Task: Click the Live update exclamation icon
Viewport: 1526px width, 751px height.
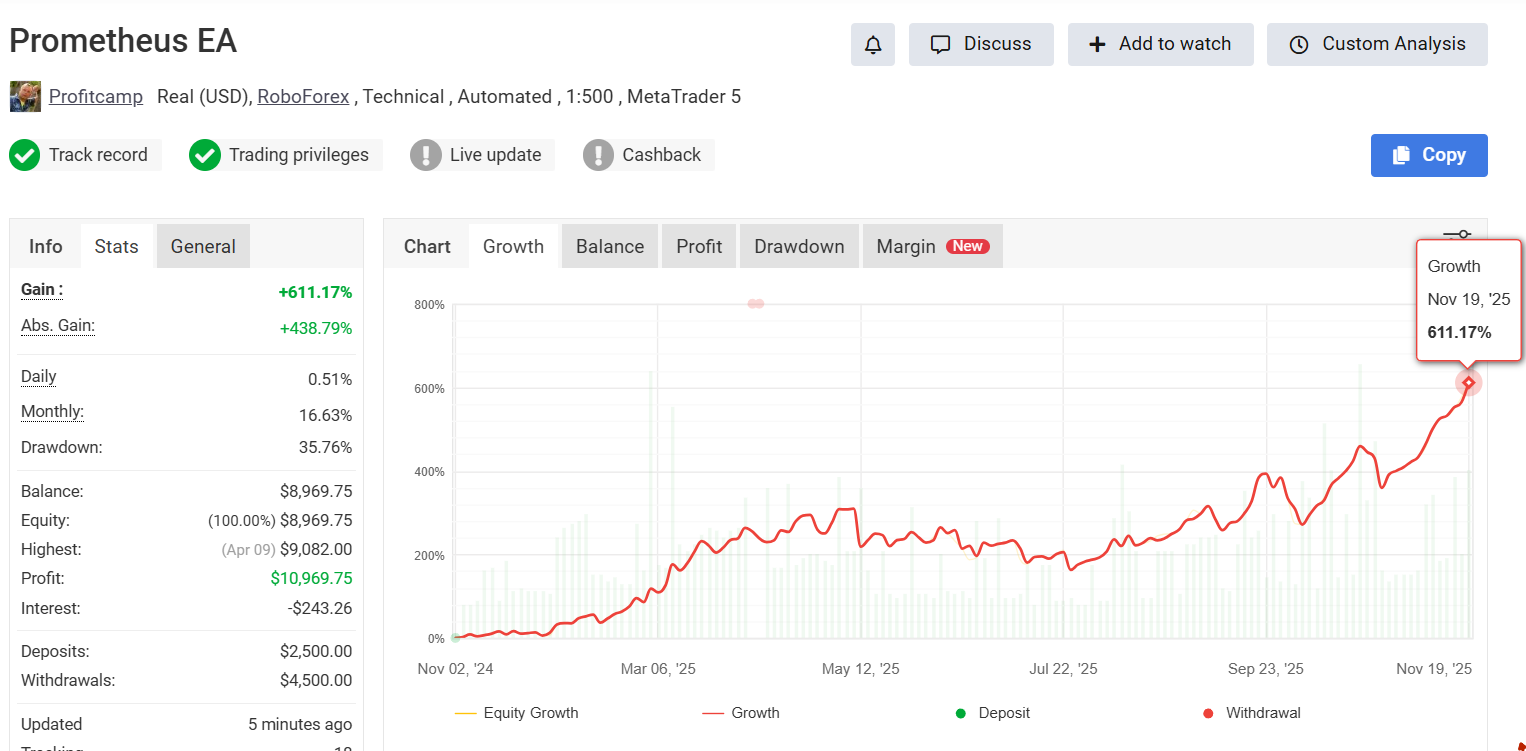Action: (426, 155)
